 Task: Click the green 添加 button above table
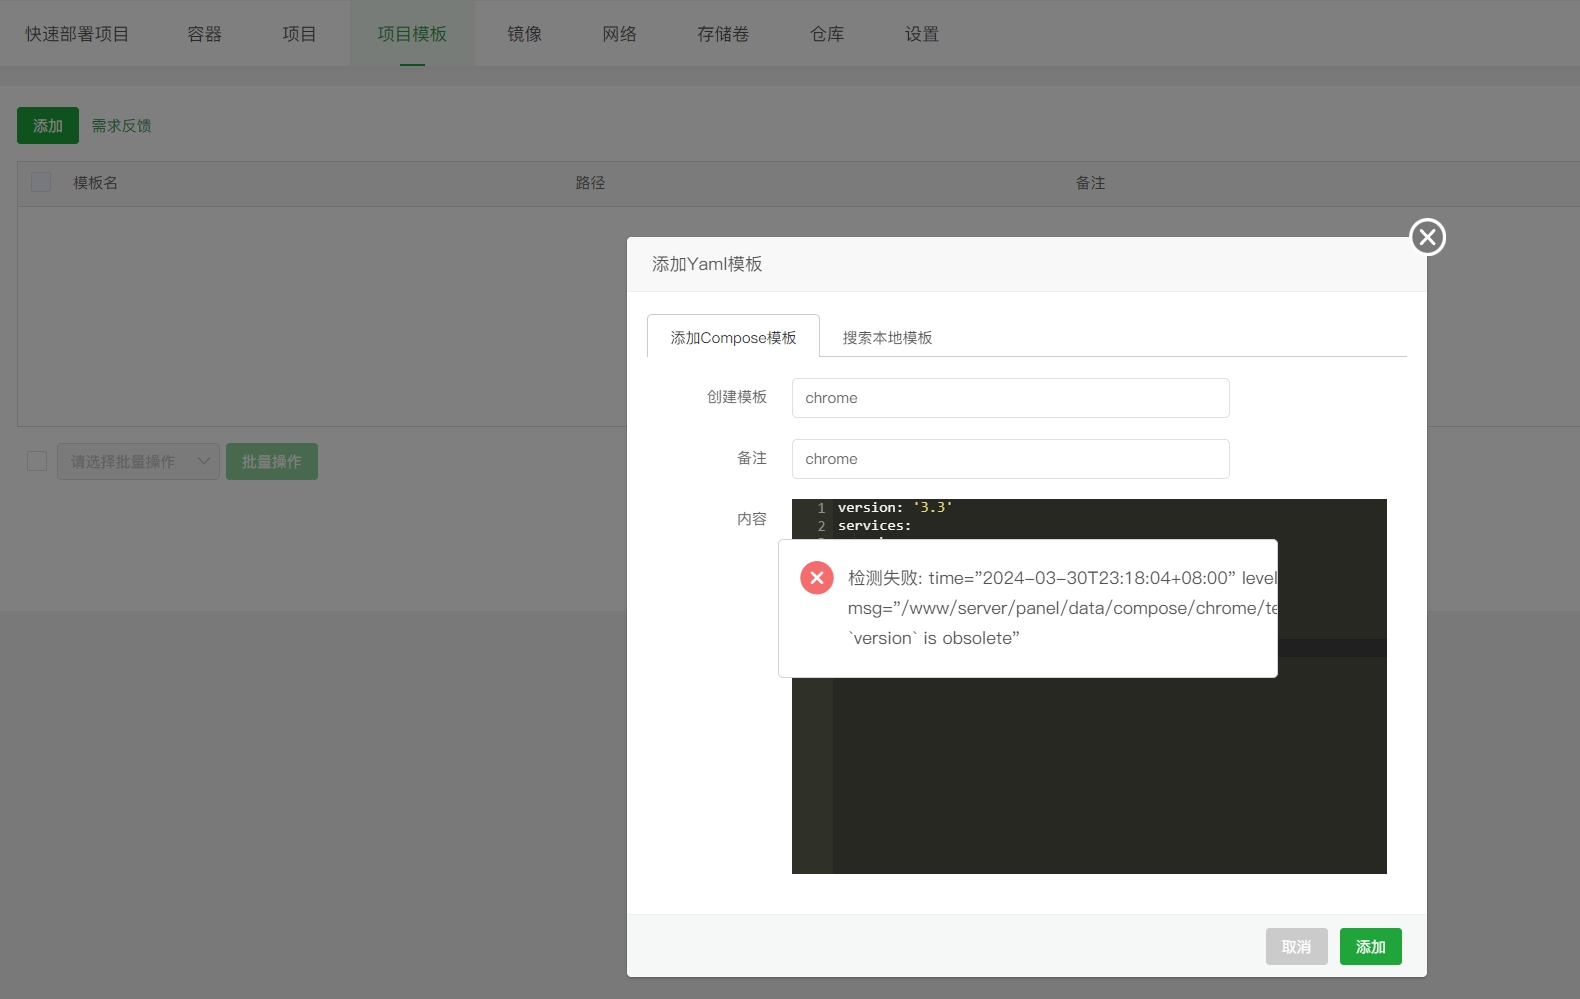[48, 126]
